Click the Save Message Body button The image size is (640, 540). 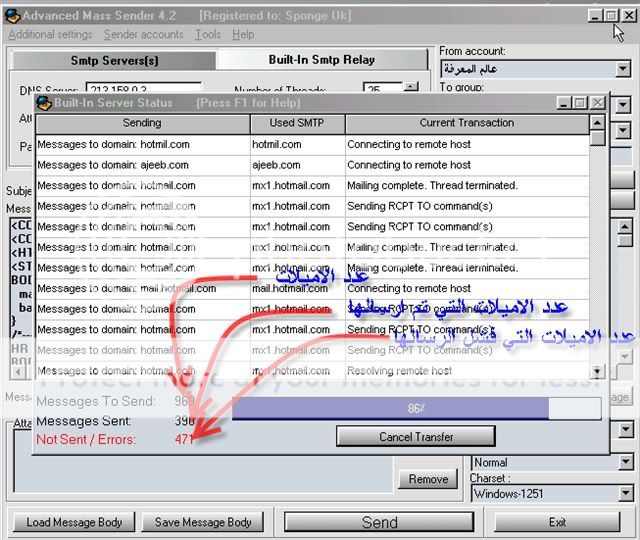203,522
